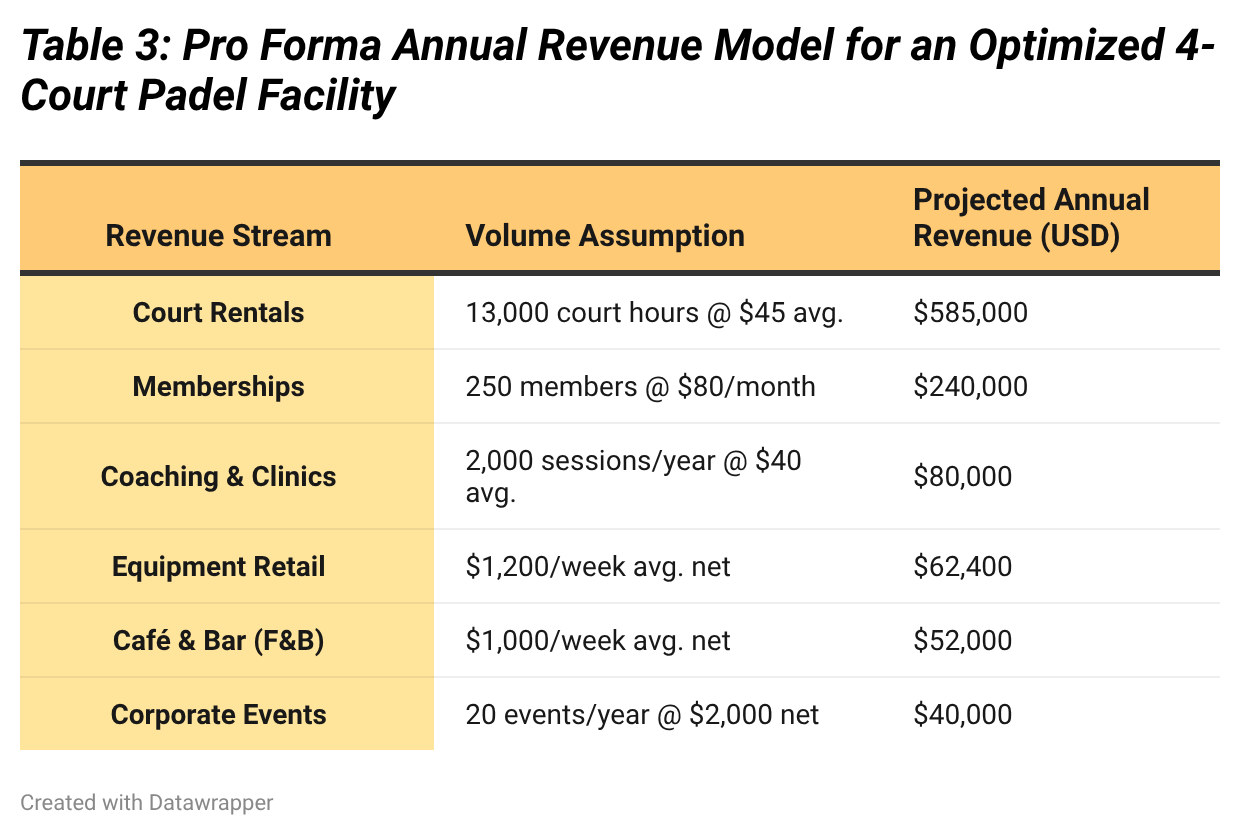1240x836 pixels.
Task: Click the 'Revenue Stream' column header
Action: click(218, 236)
